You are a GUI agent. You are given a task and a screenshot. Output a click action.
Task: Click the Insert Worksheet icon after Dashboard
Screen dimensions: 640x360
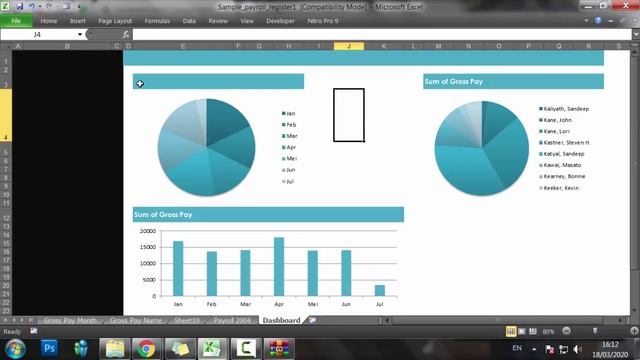(x=312, y=320)
